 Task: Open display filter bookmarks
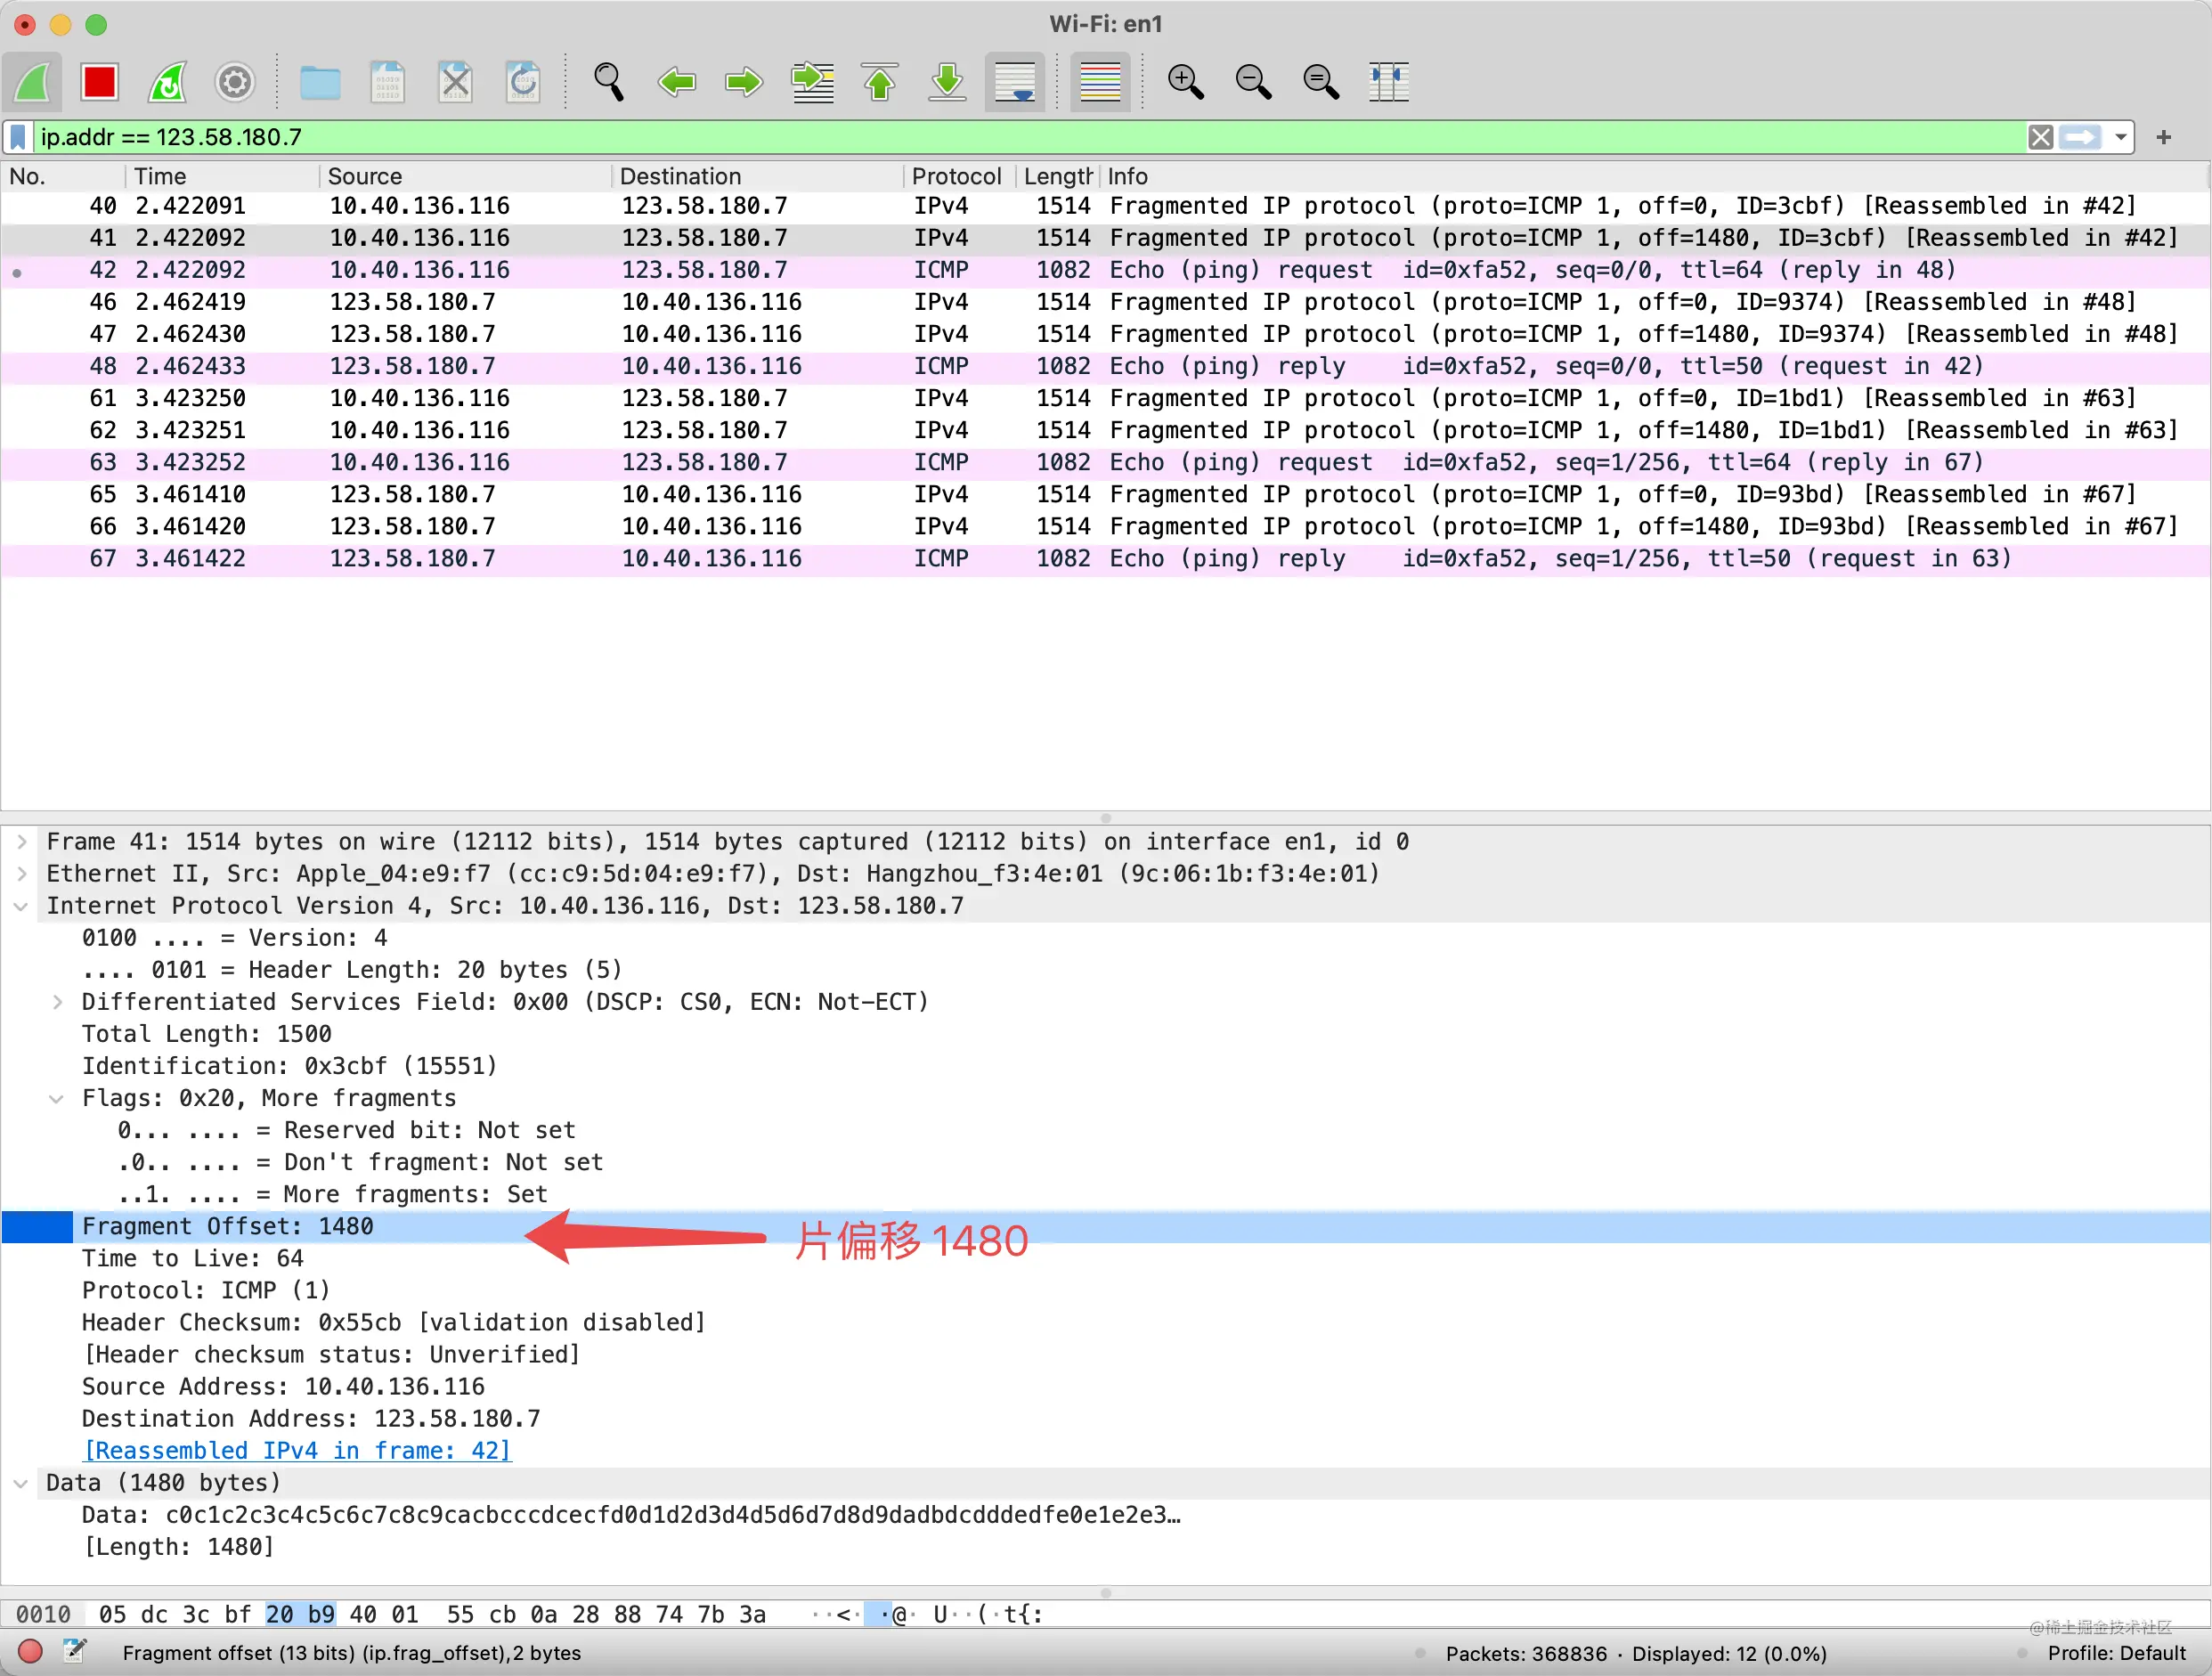coord(18,137)
